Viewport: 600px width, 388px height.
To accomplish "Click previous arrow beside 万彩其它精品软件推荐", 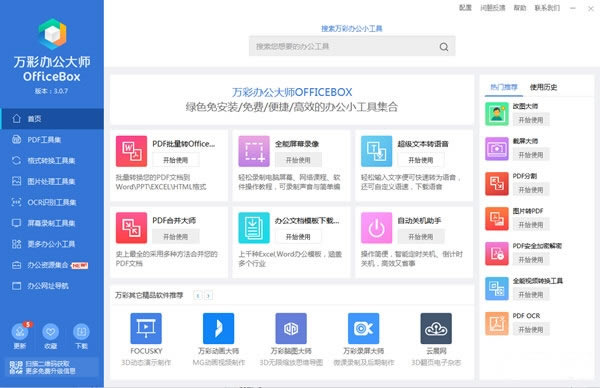I will tap(198, 295).
